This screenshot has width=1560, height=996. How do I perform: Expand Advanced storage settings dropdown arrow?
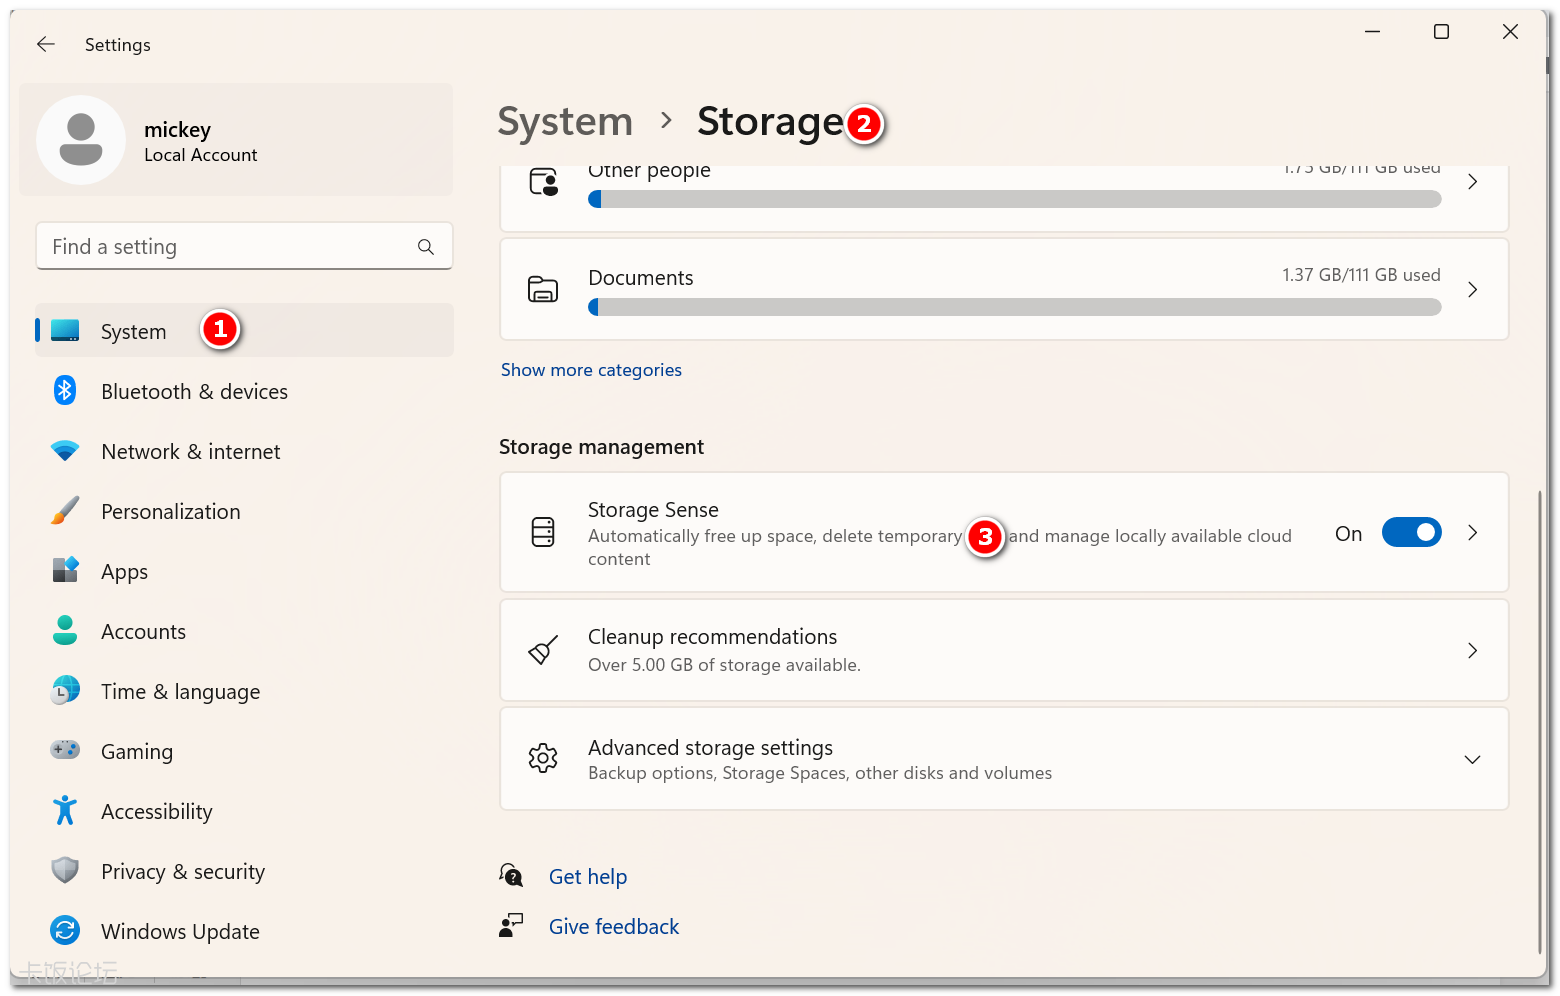[x=1472, y=759]
